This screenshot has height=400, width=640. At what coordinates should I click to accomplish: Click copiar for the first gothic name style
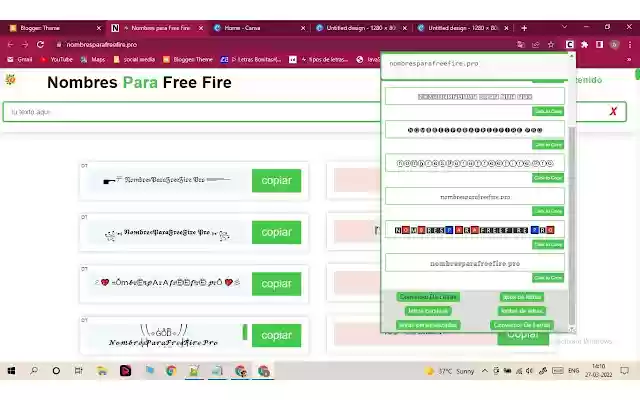(276, 180)
